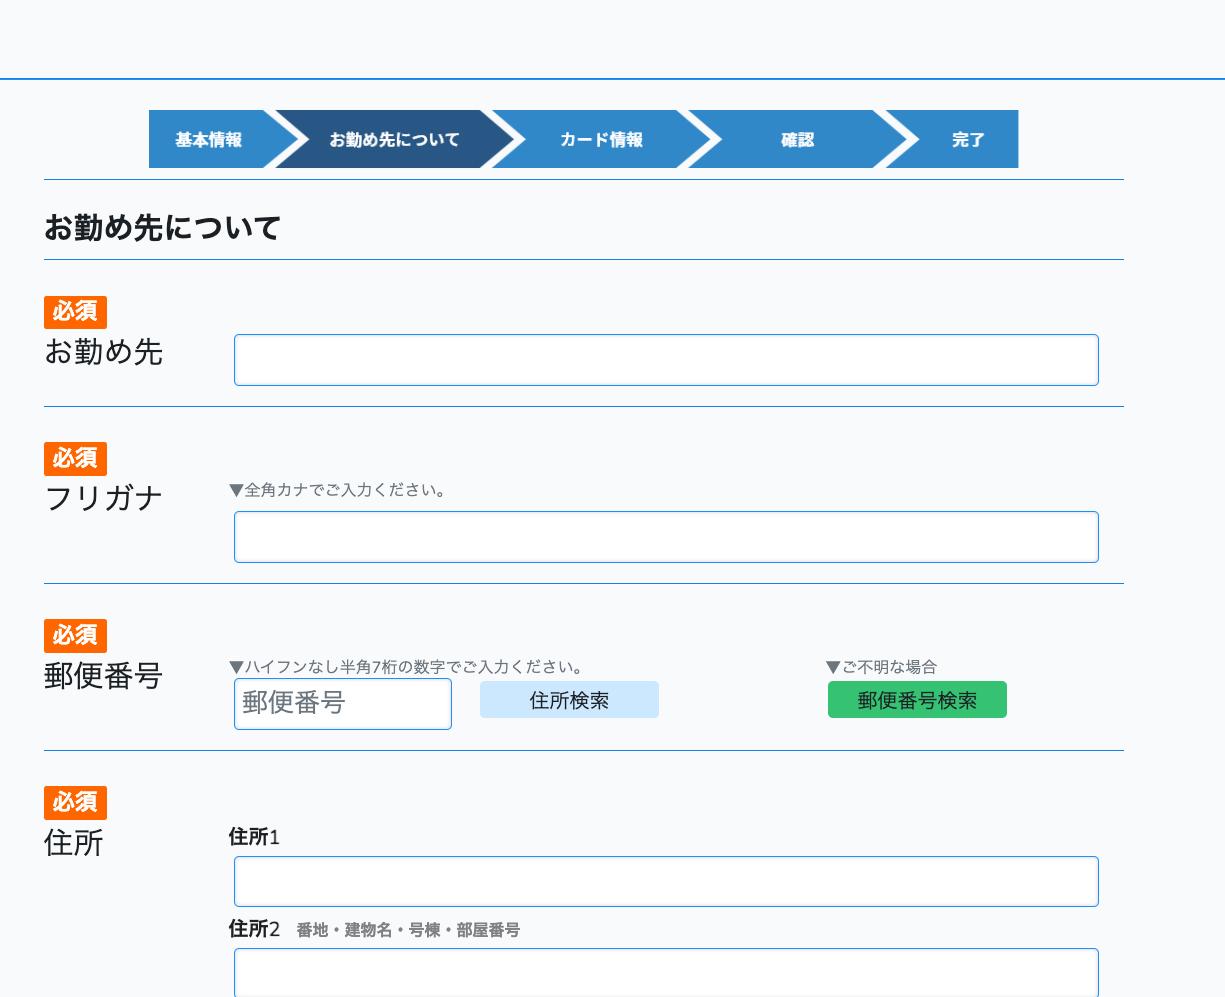Click into the フリガナ input field
This screenshot has height=997, width=1225.
[666, 537]
